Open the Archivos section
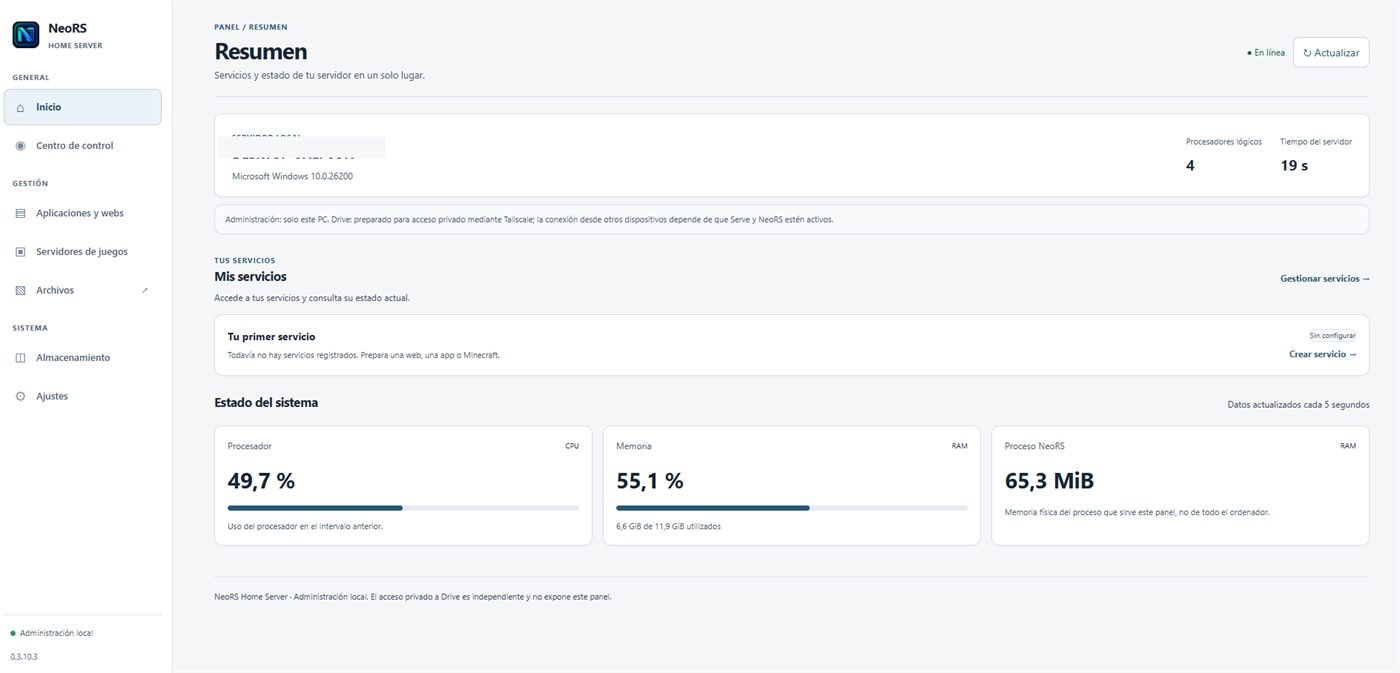1400x673 pixels. (x=82, y=290)
